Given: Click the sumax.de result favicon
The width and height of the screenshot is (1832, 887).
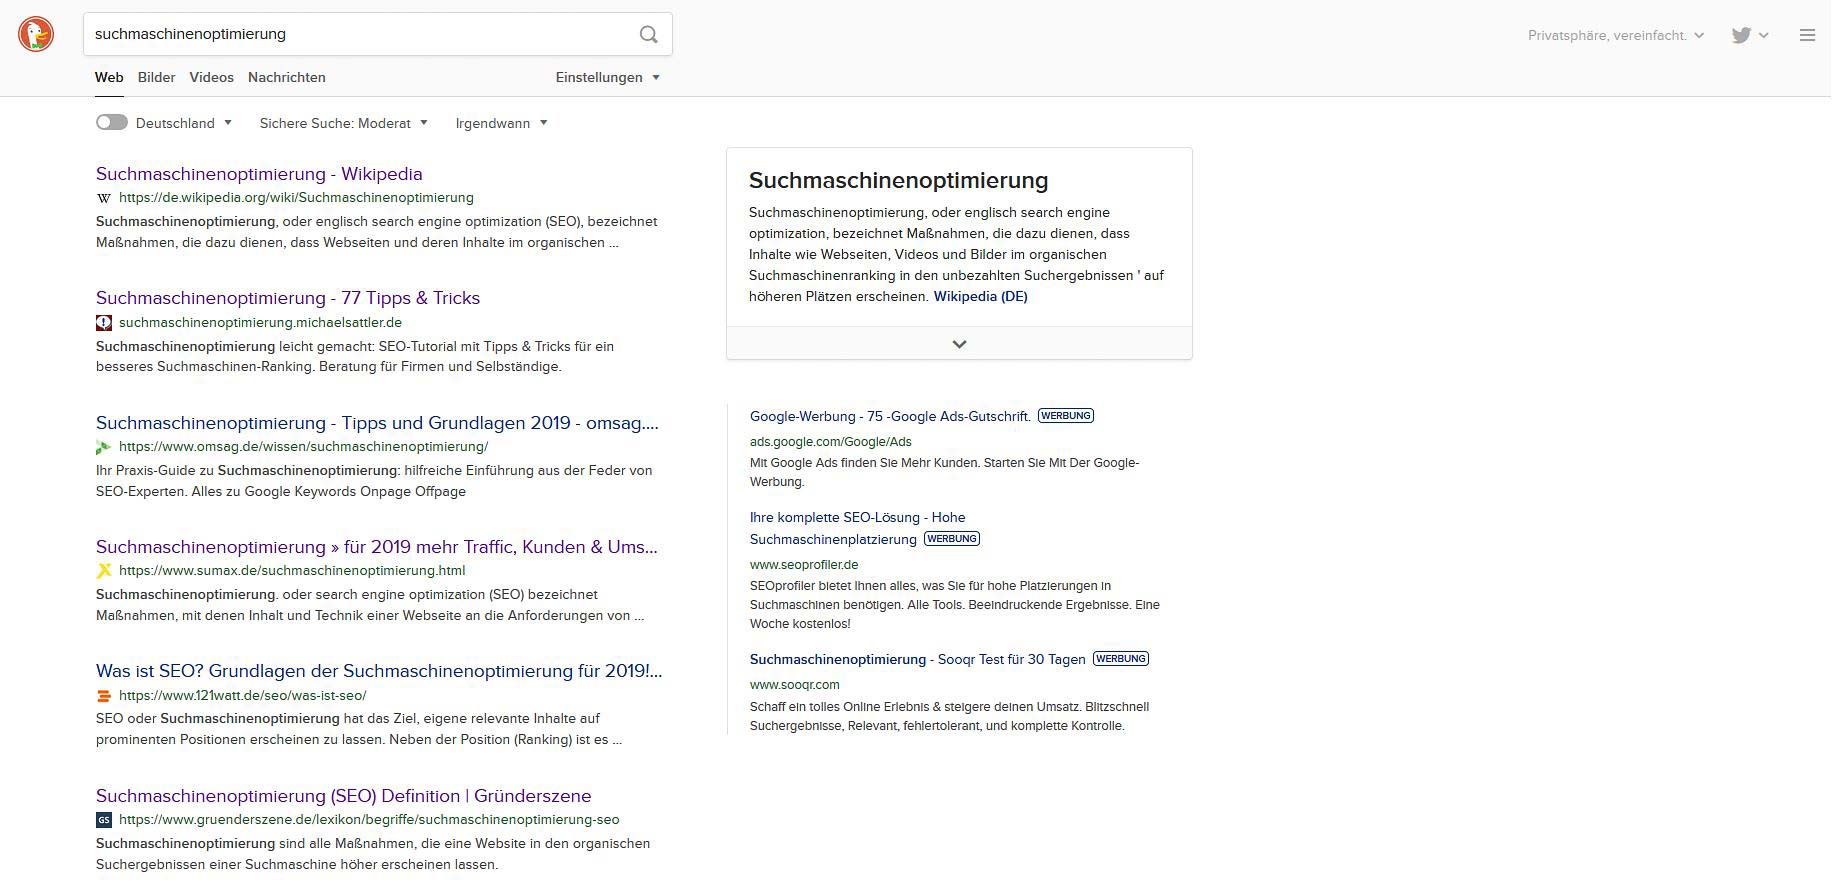Looking at the screenshot, I should (x=104, y=571).
